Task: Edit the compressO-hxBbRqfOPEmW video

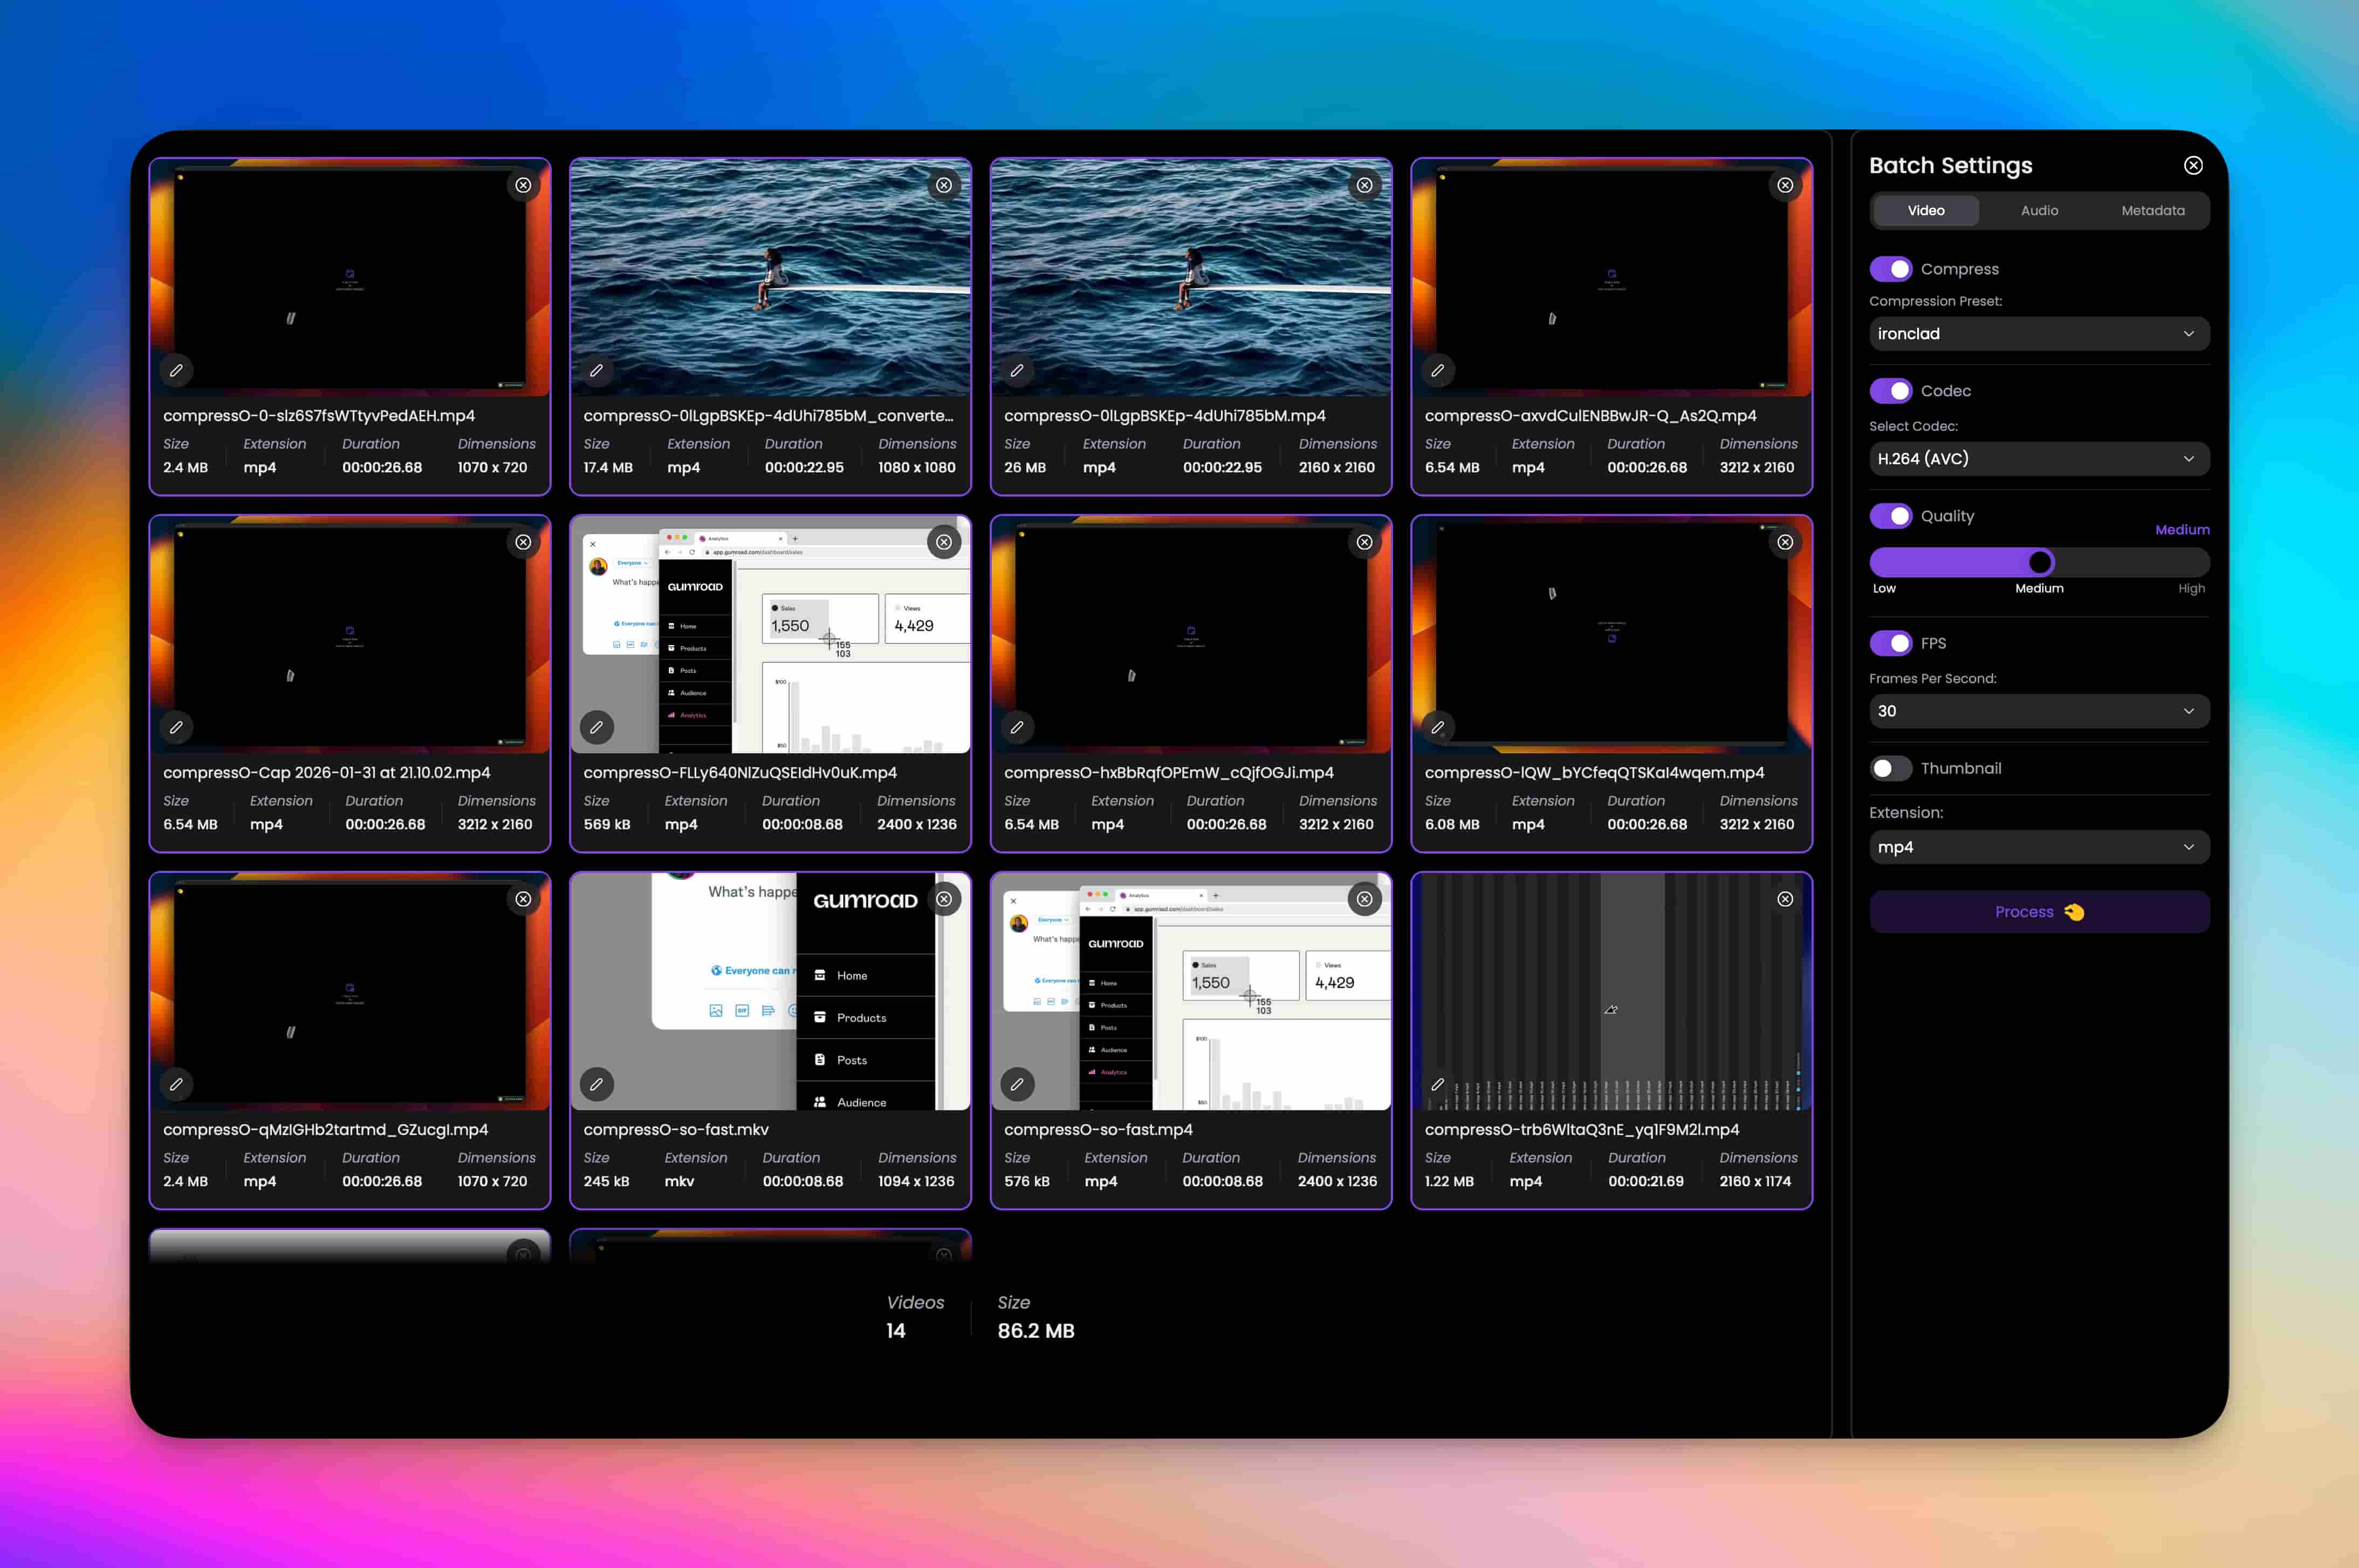Action: coord(1017,727)
